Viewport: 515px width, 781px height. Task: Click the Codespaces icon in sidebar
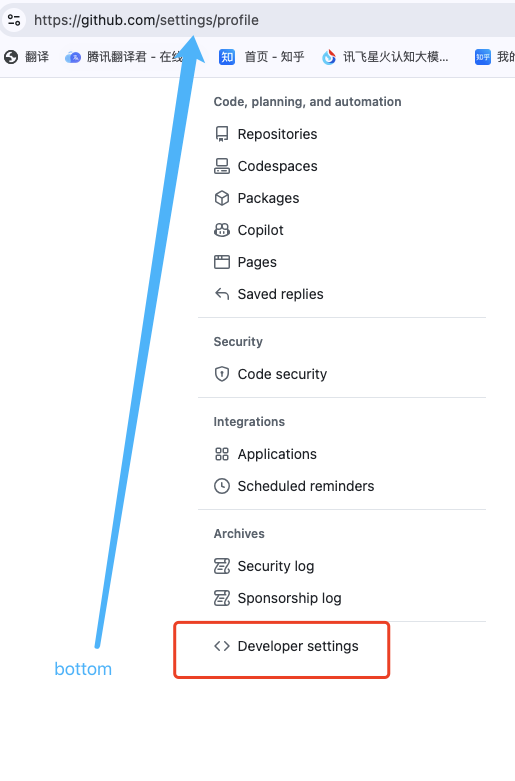point(222,166)
